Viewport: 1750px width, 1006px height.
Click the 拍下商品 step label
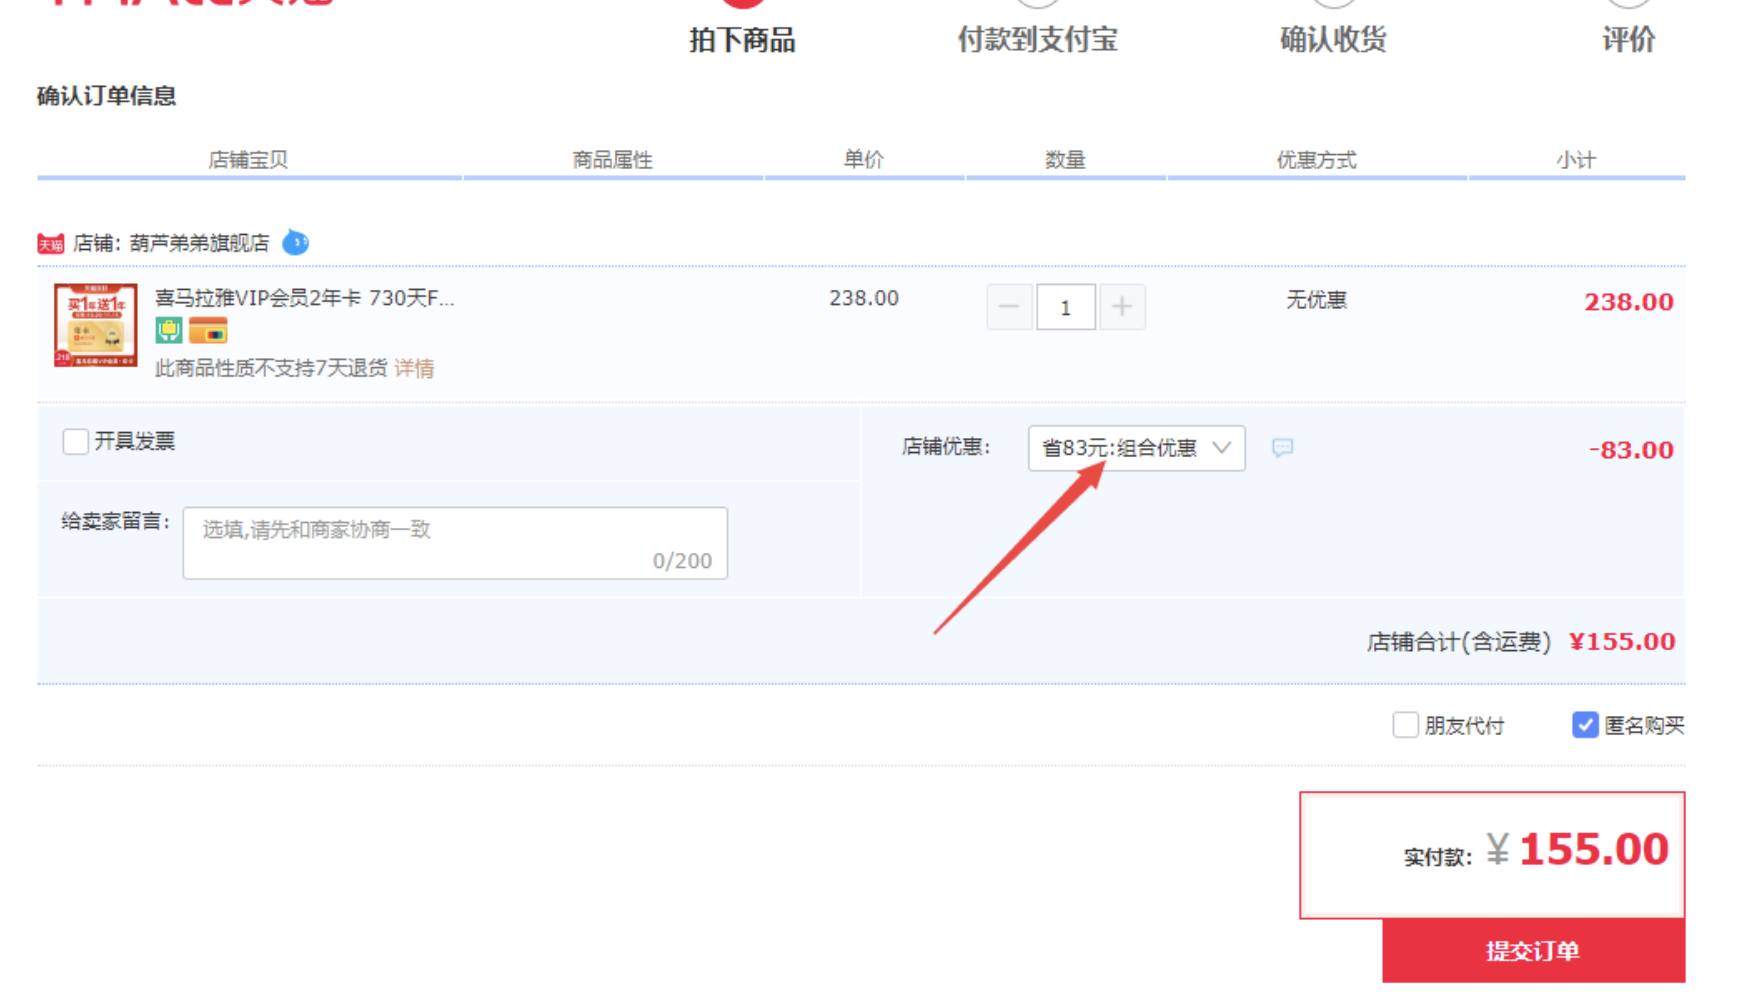point(742,40)
